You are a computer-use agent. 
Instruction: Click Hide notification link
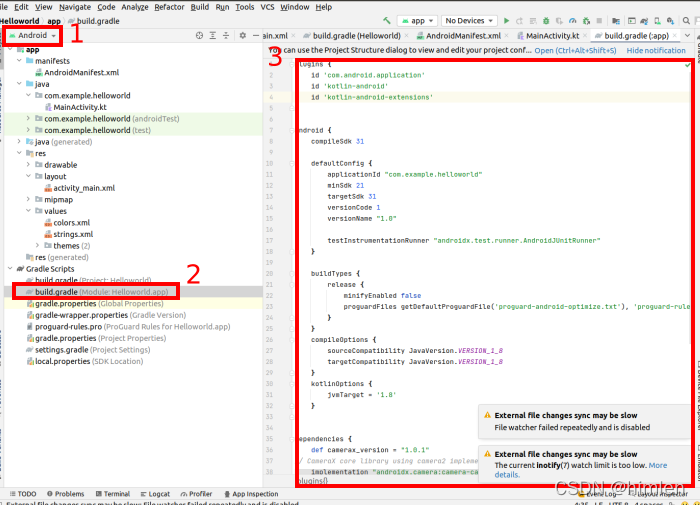click(x=656, y=50)
